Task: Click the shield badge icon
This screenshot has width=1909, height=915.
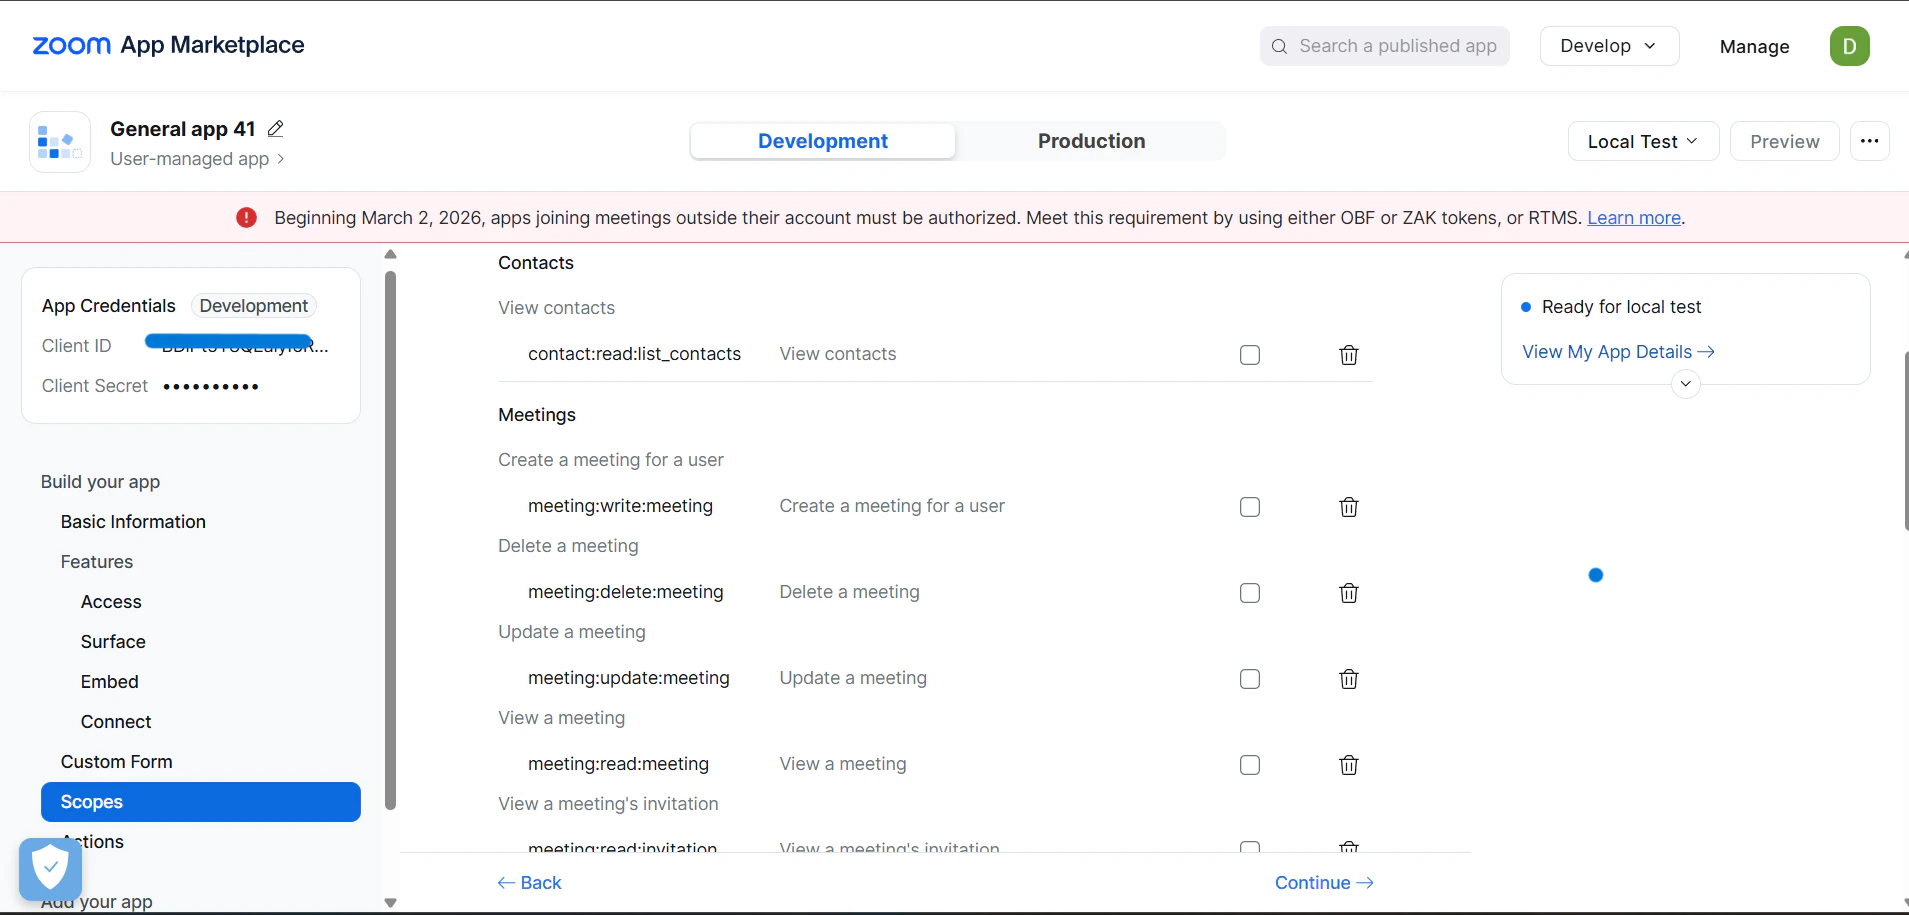Action: (x=50, y=869)
